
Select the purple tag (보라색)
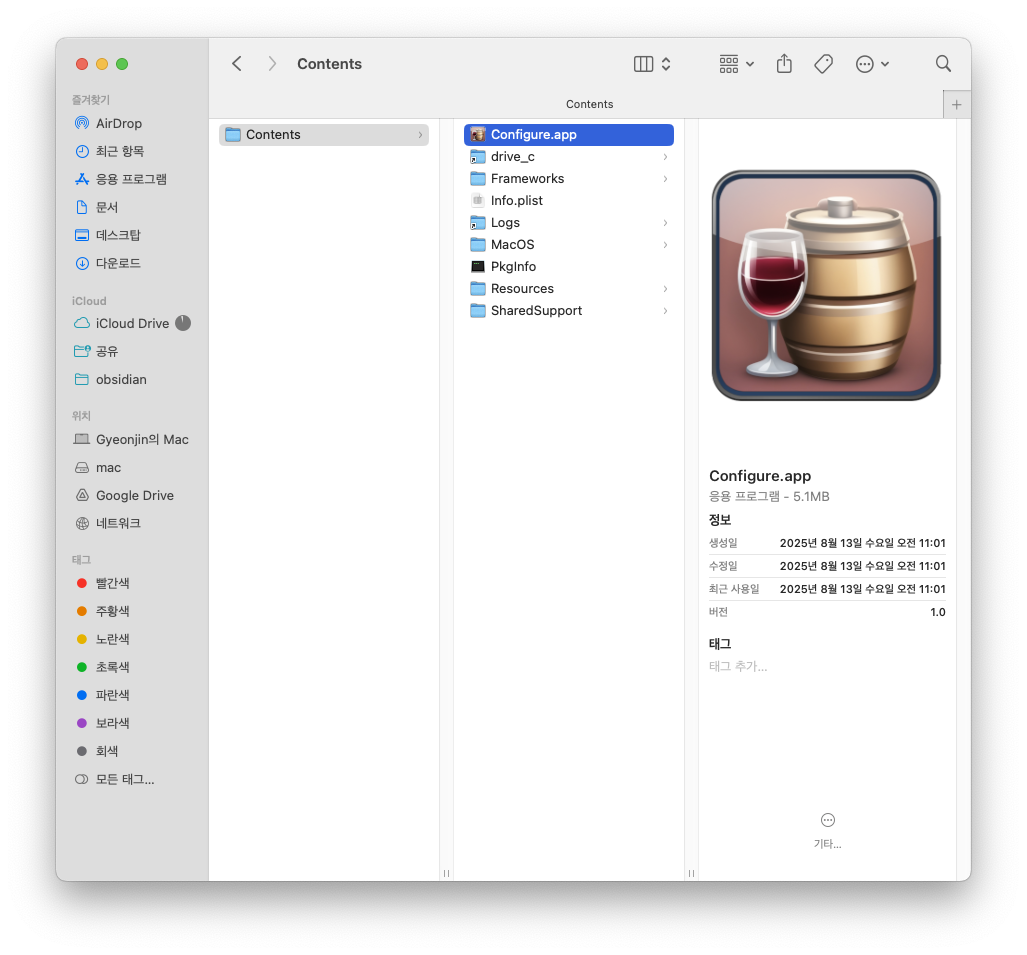tap(112, 723)
